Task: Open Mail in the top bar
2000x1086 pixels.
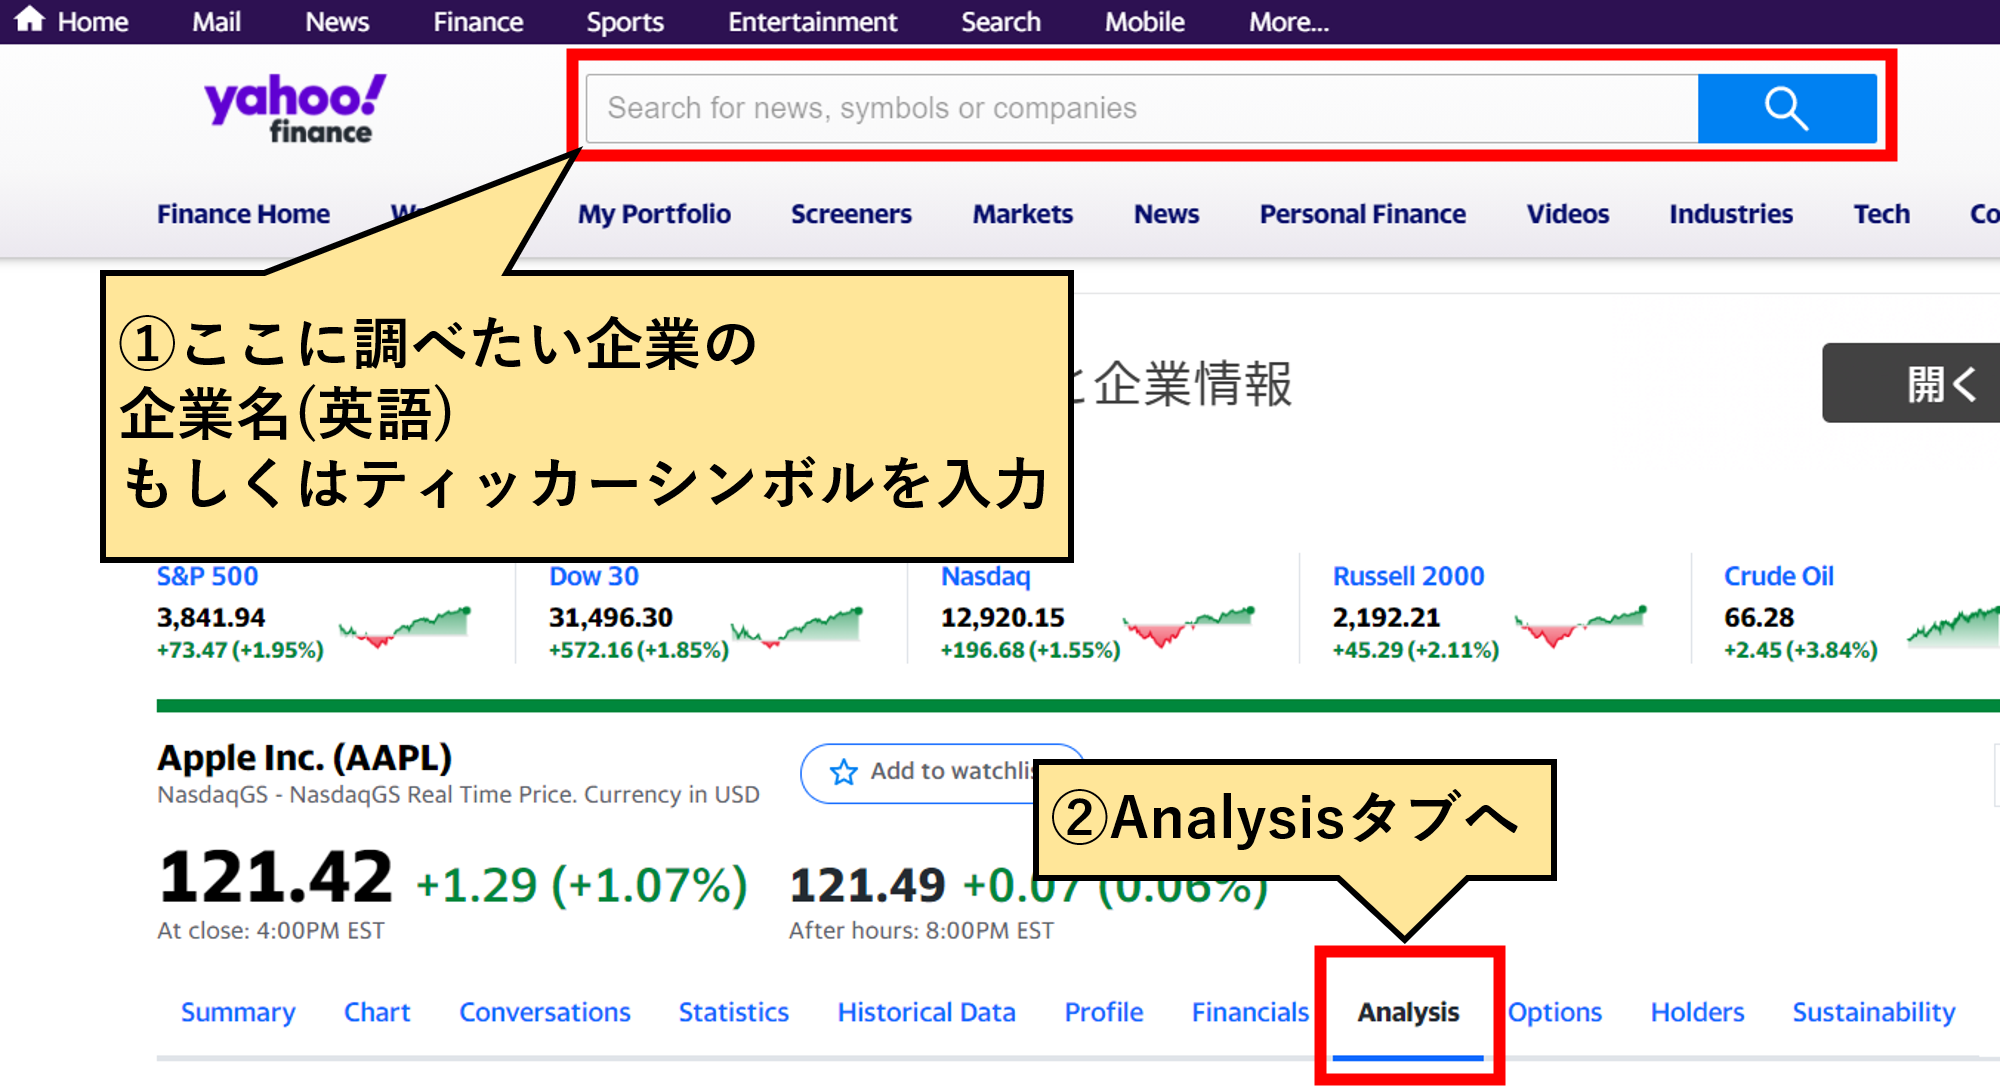Action: click(216, 22)
